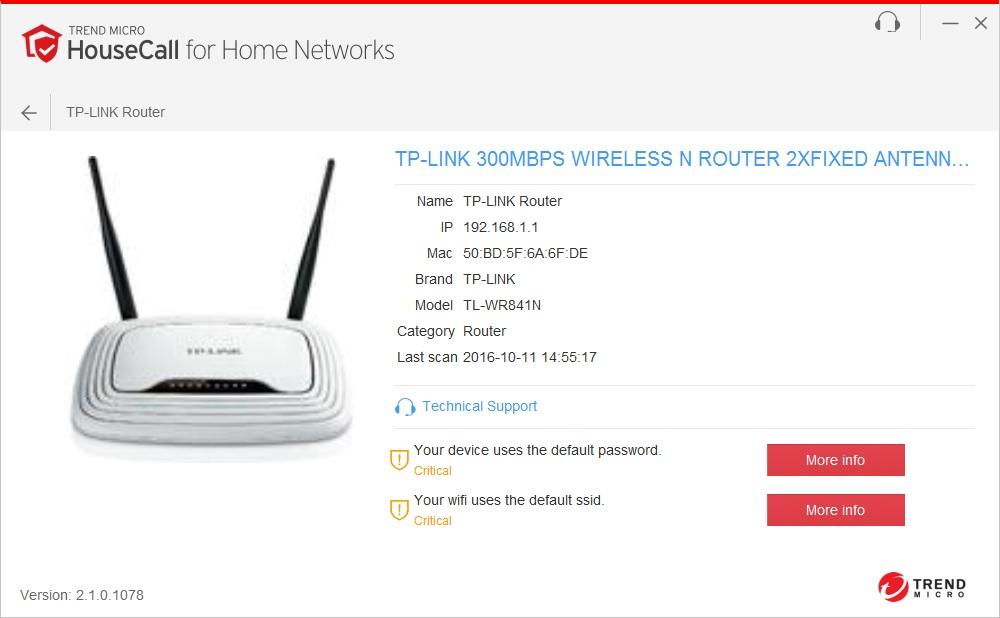Click the model value TL-WR841N
1000x618 pixels.
[x=502, y=305]
